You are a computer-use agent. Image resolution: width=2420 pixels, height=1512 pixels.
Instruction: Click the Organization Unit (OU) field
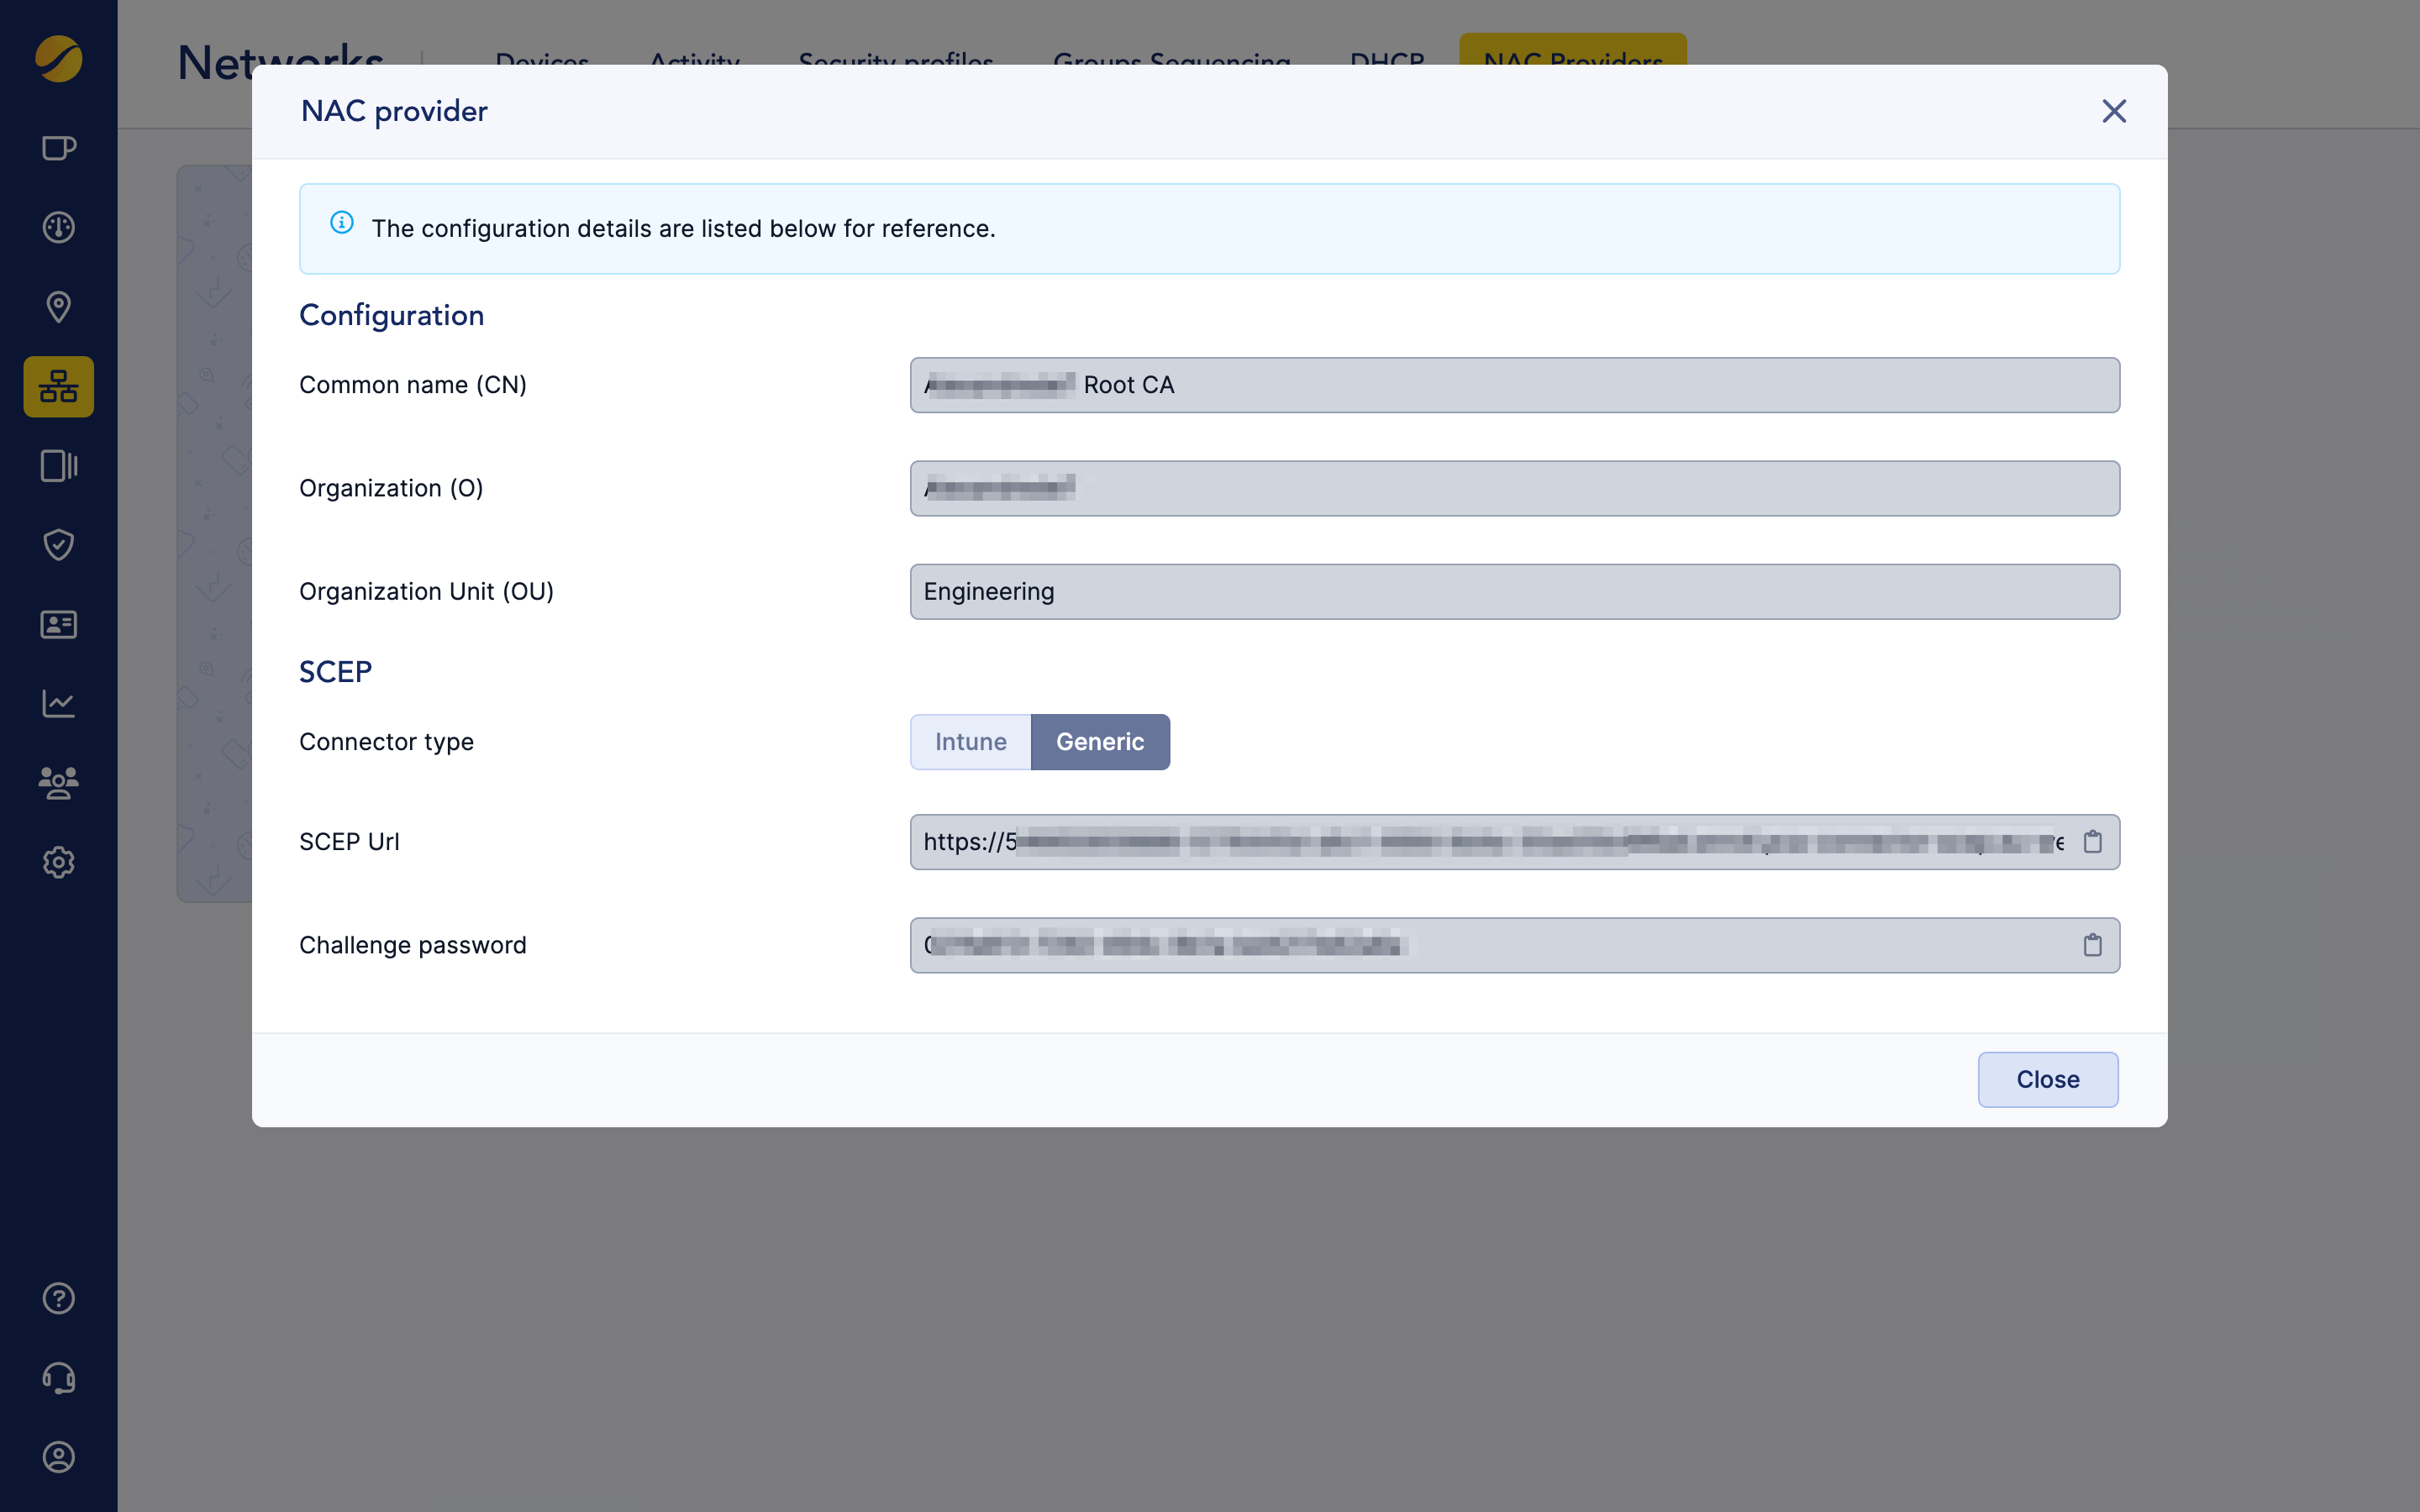pyautogui.click(x=1513, y=592)
